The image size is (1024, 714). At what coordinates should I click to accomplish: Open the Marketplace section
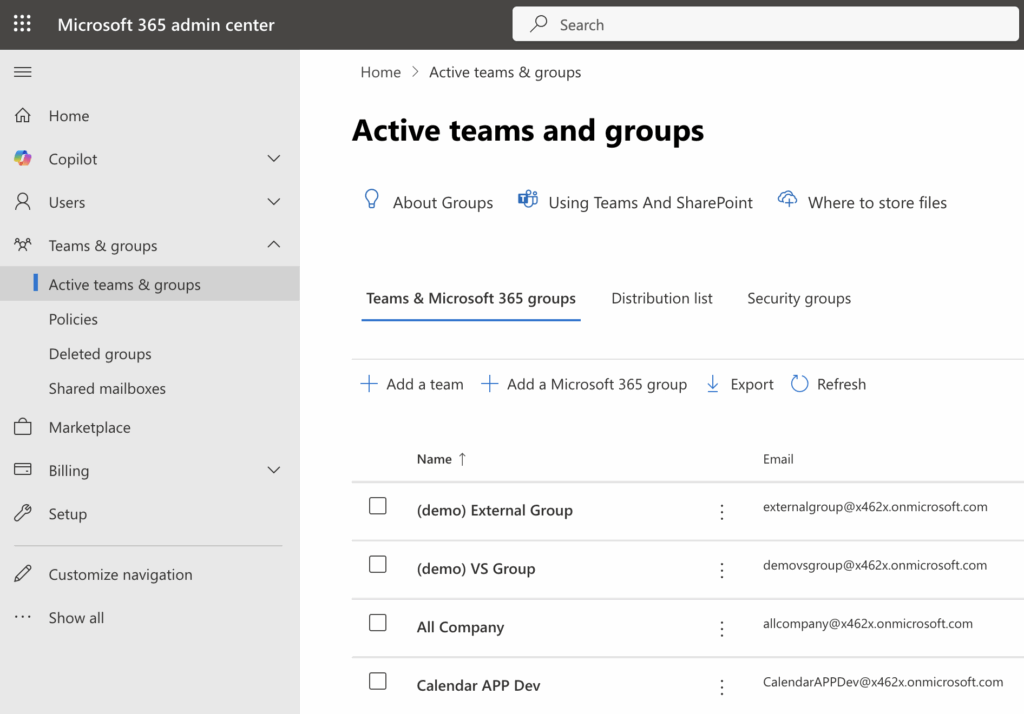tap(22, 427)
